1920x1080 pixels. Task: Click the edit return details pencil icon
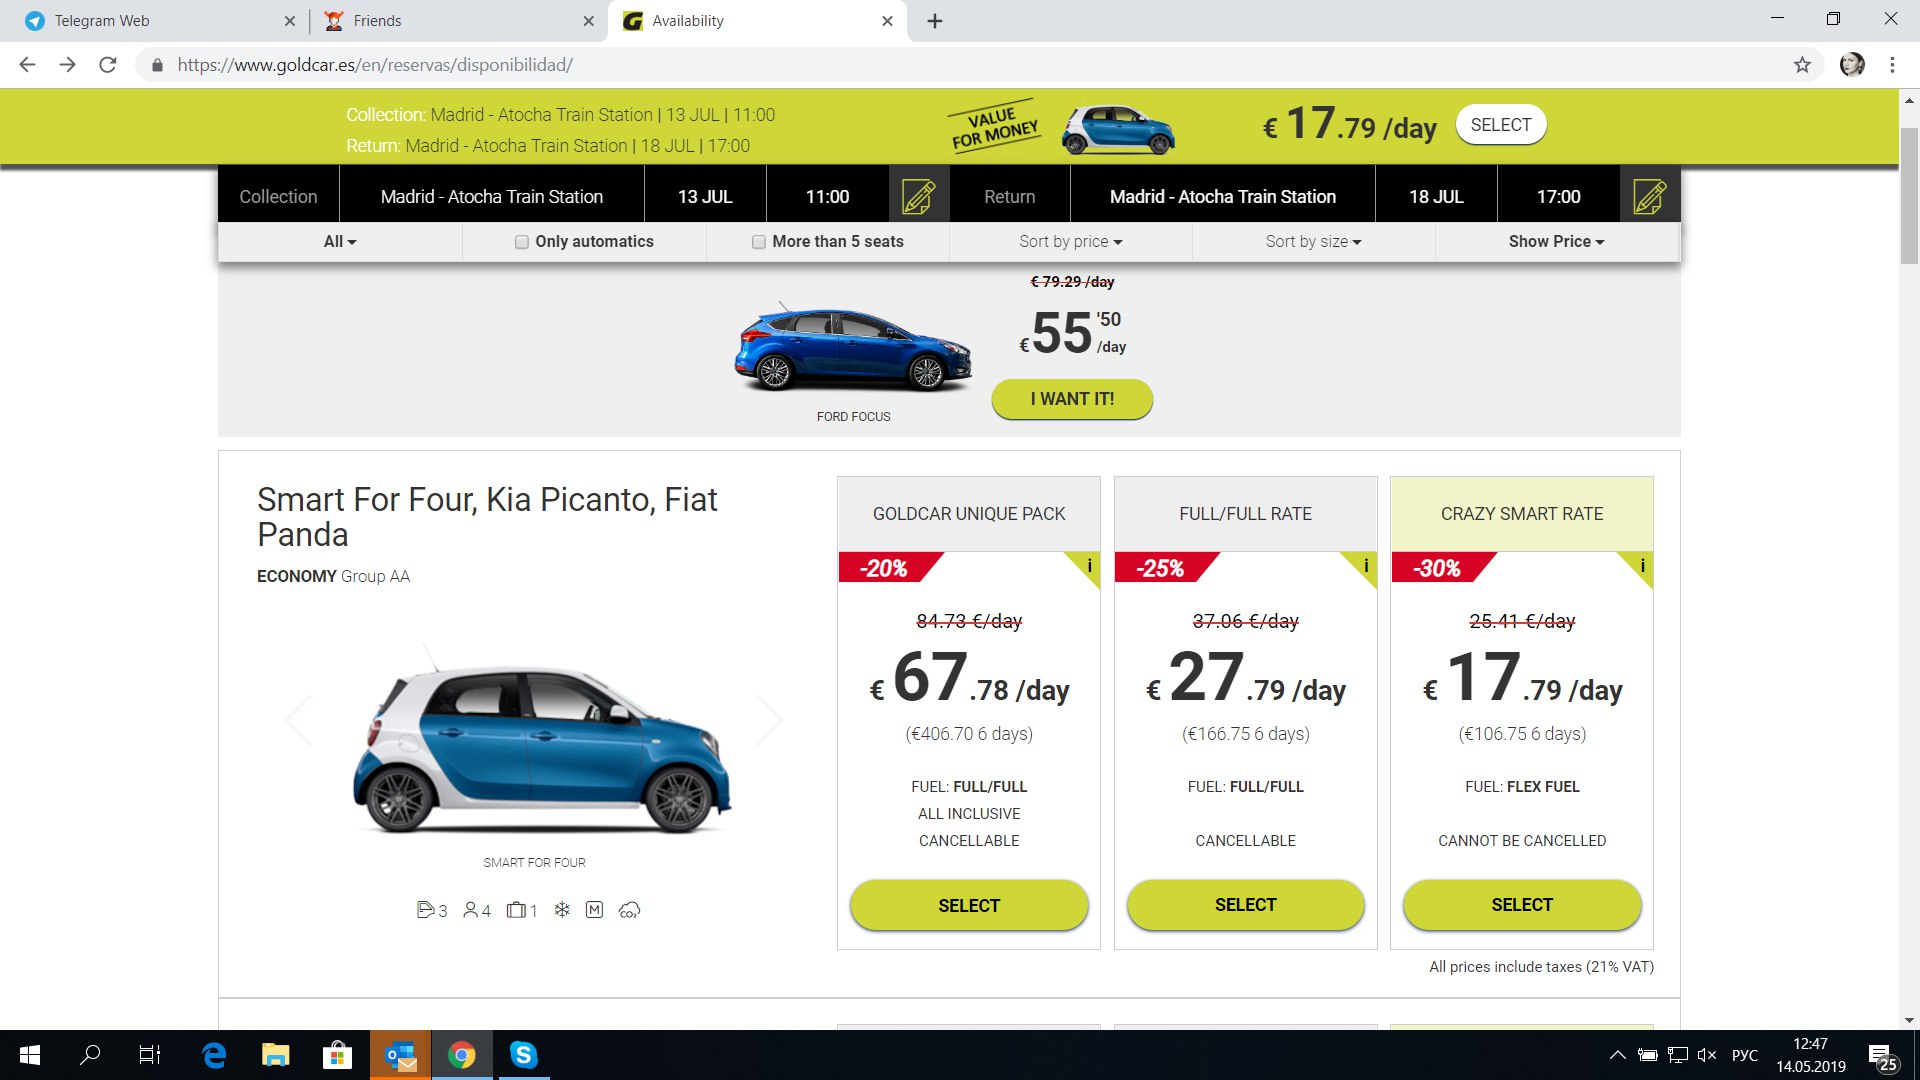point(1649,196)
